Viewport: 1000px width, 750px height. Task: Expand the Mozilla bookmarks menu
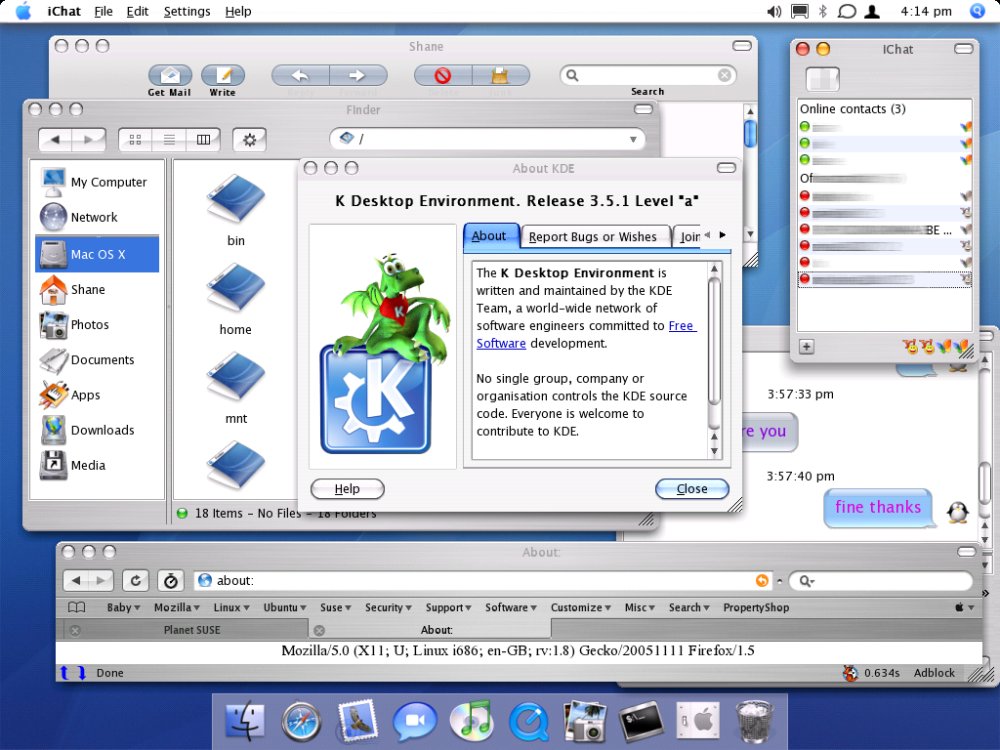click(177, 608)
